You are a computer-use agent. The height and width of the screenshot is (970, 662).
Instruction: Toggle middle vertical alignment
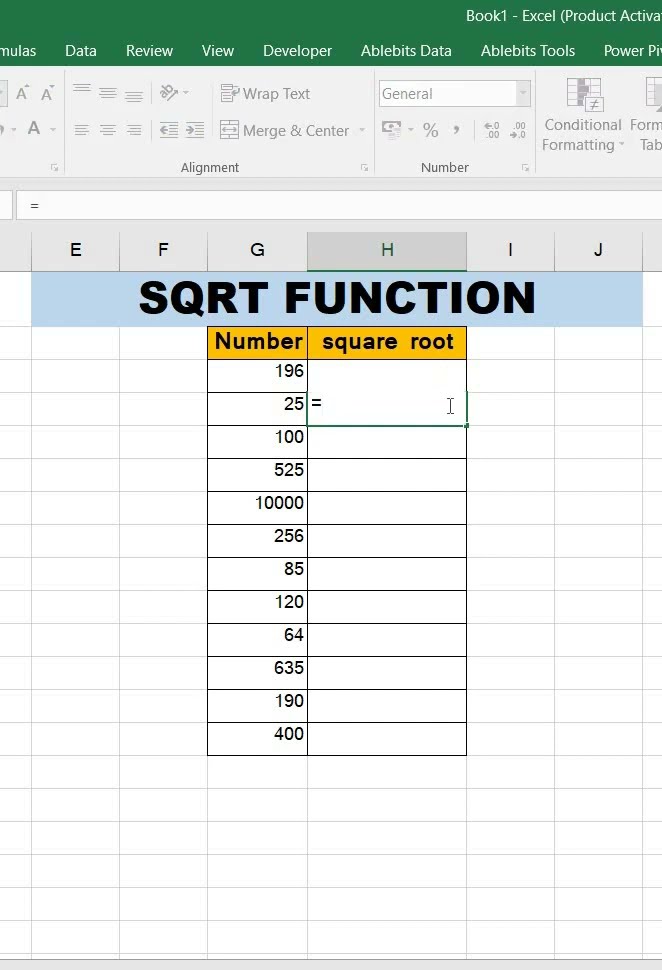[x=107, y=93]
